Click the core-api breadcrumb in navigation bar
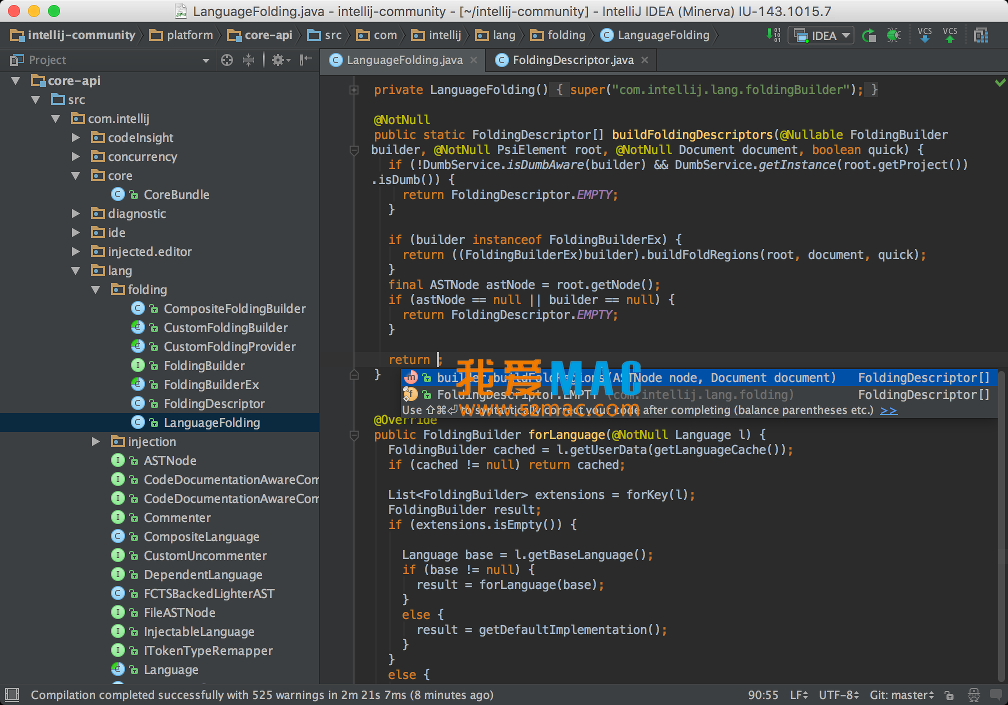 pyautogui.click(x=260, y=35)
